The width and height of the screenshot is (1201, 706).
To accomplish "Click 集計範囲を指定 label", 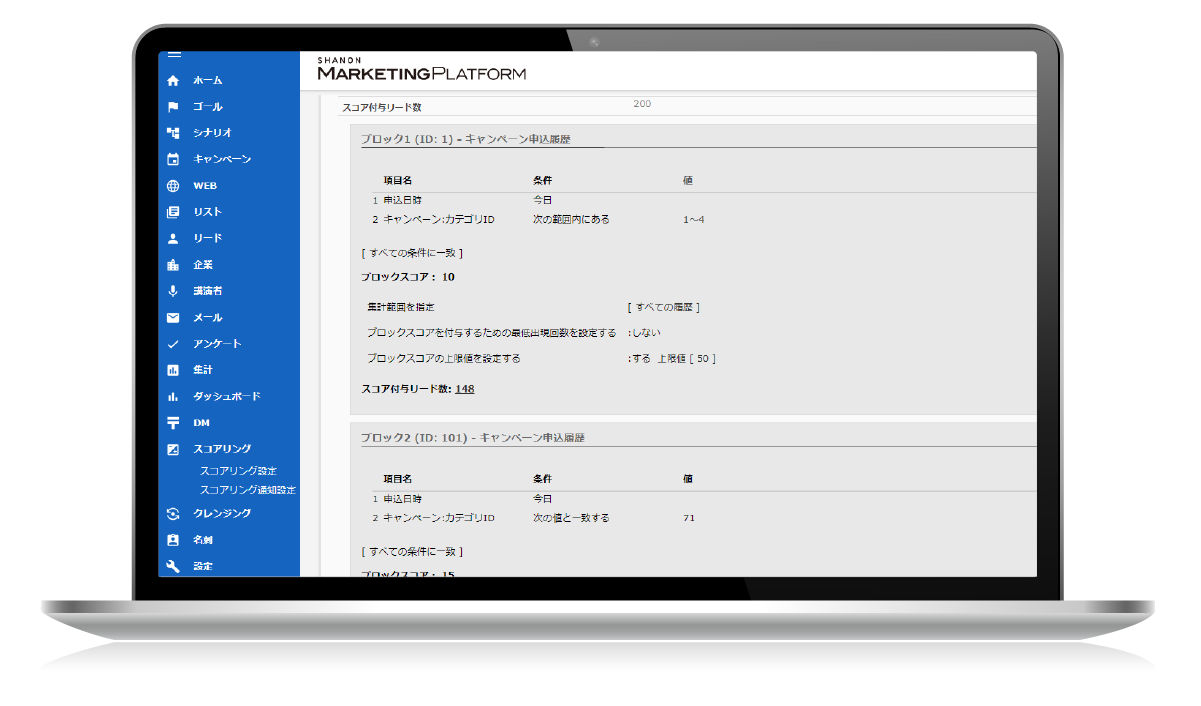I will click(x=400, y=308).
